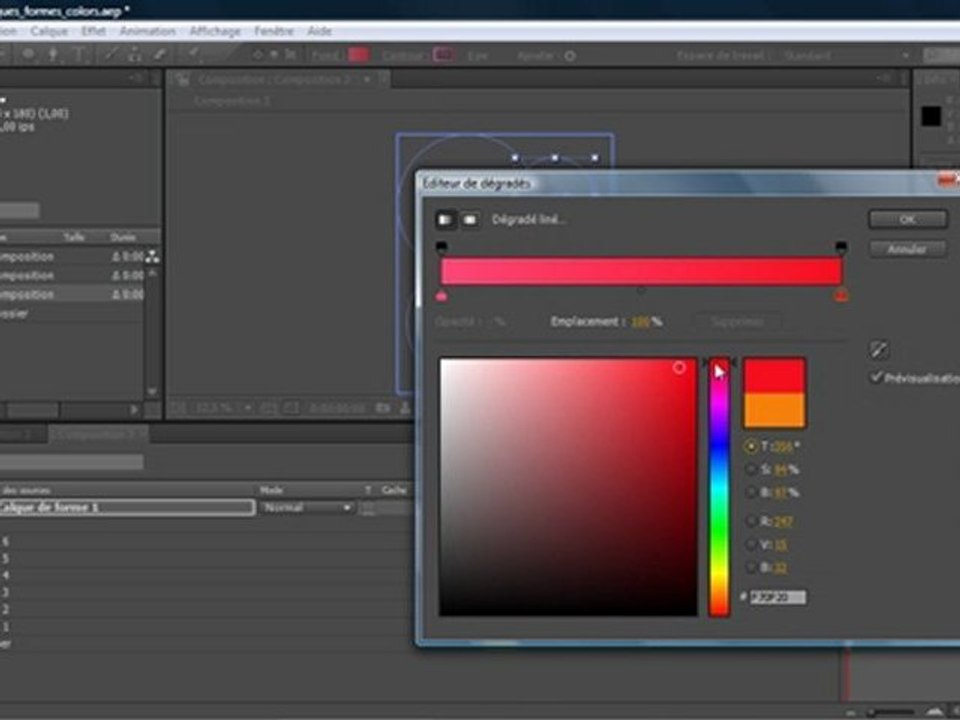
Task: Pick the eyedropper in gradient editor
Action: point(879,350)
